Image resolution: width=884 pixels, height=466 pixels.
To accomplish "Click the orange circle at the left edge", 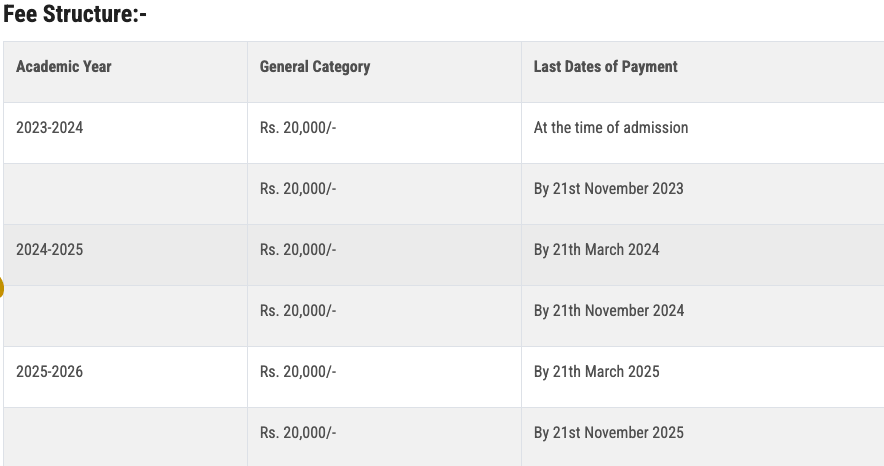I will point(1,289).
